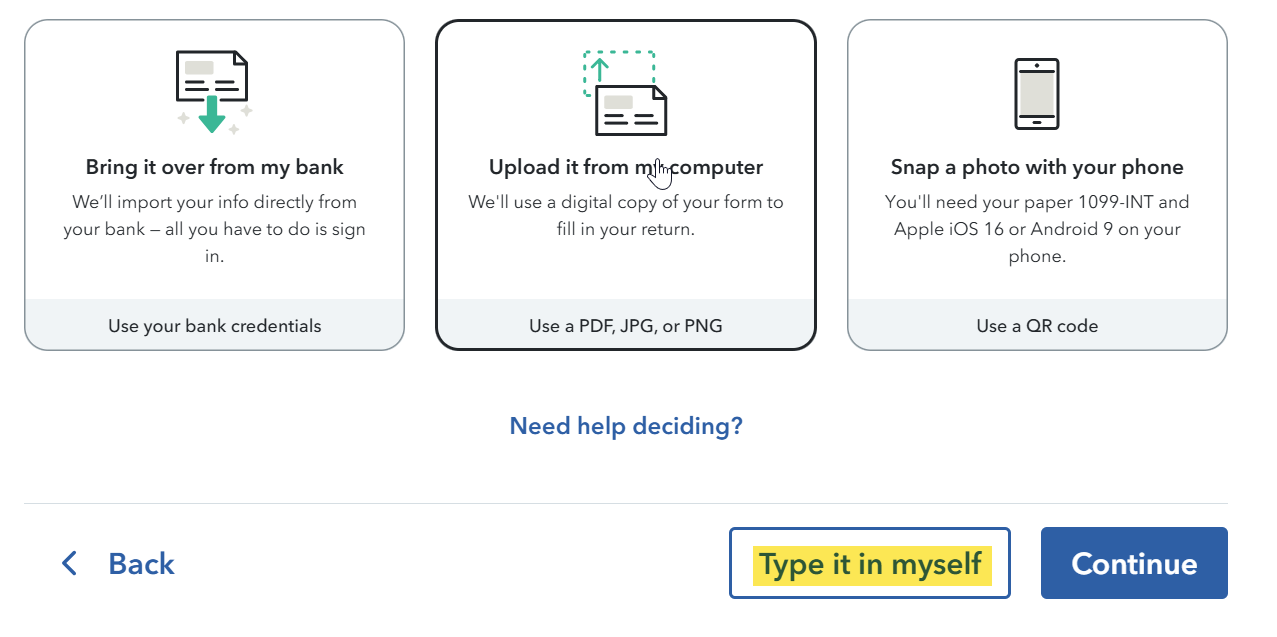Click the smartphone icon
The height and width of the screenshot is (637, 1277).
click(1037, 93)
